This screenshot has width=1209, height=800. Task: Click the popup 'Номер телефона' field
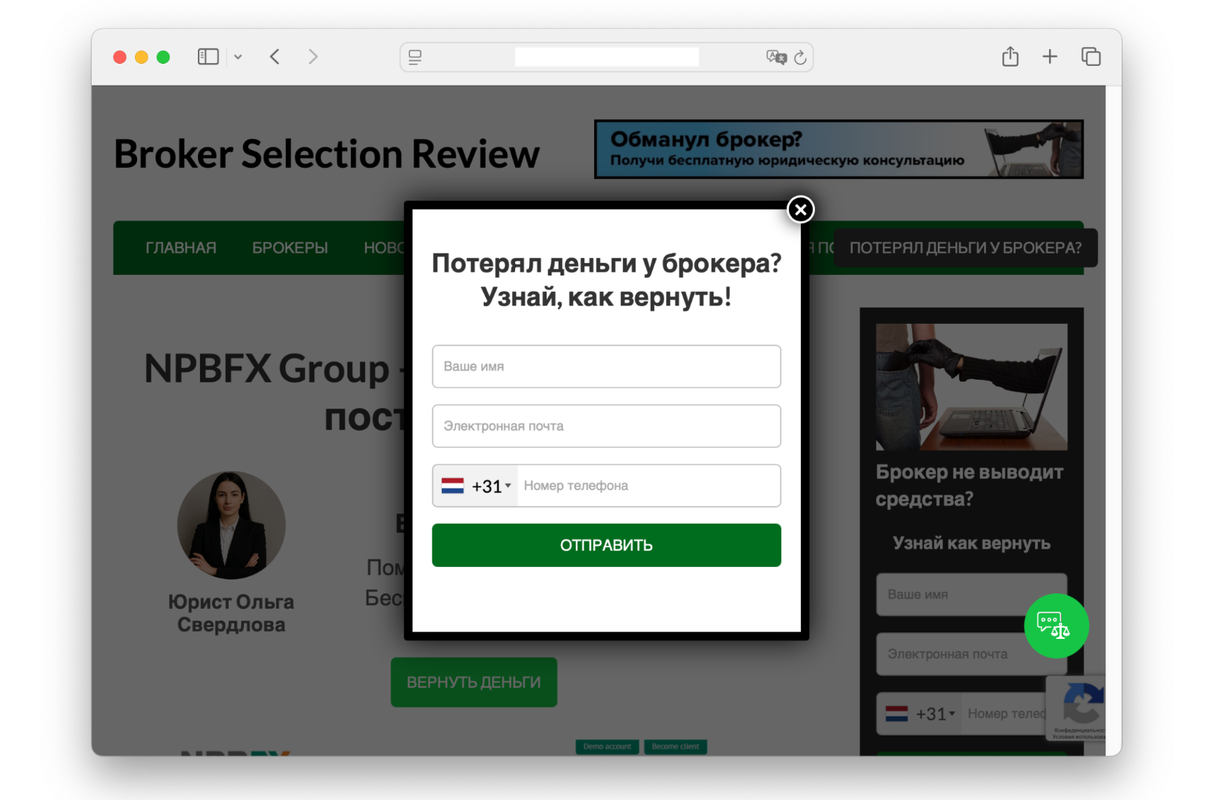[648, 486]
